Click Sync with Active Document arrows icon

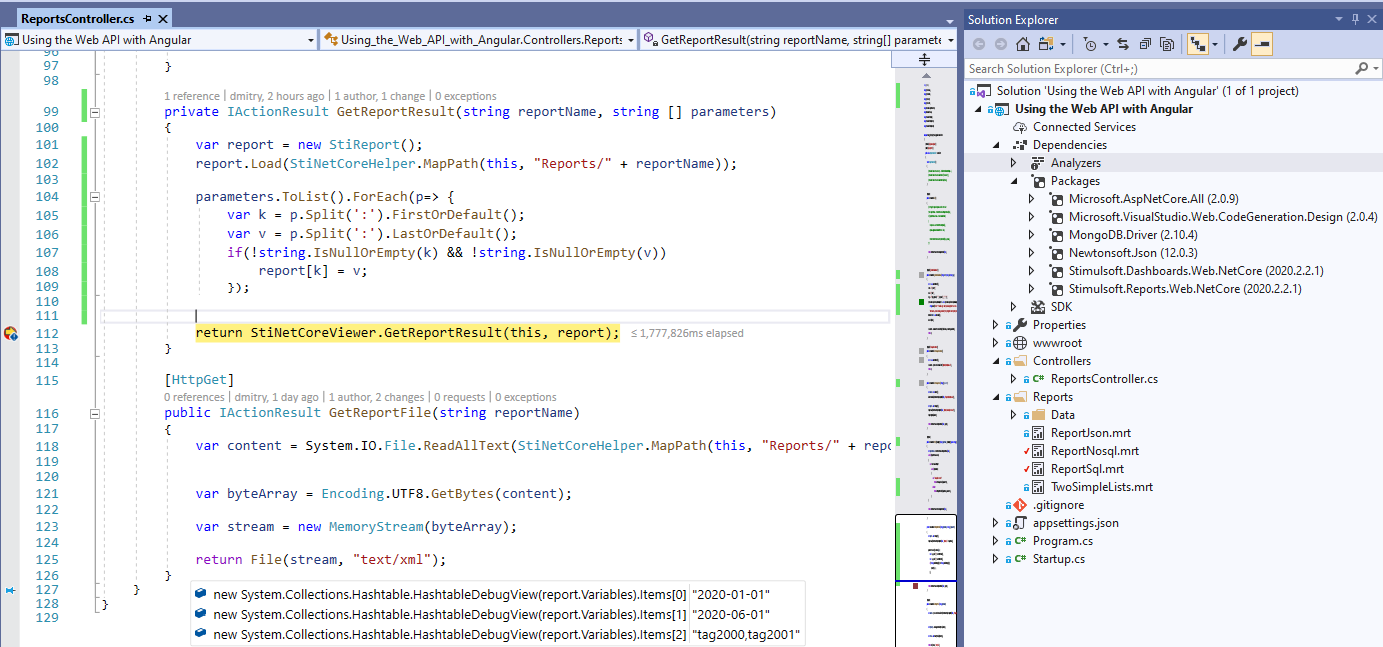pyautogui.click(x=1123, y=44)
